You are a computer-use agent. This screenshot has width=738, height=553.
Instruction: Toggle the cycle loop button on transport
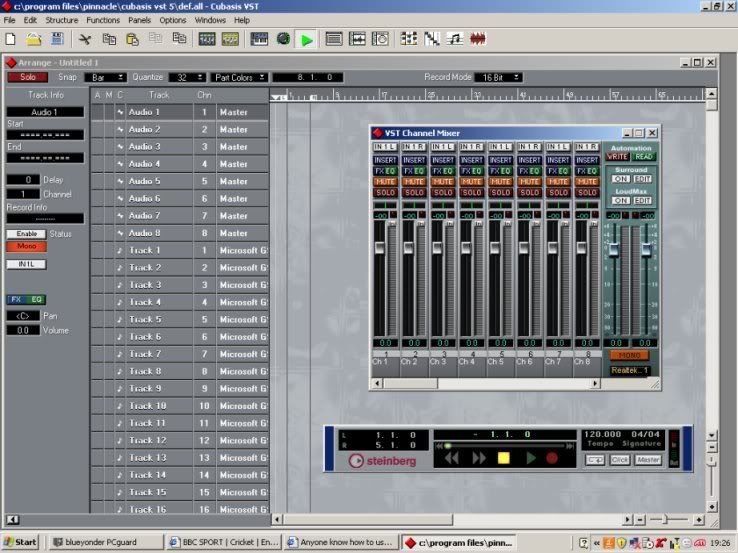click(x=594, y=460)
